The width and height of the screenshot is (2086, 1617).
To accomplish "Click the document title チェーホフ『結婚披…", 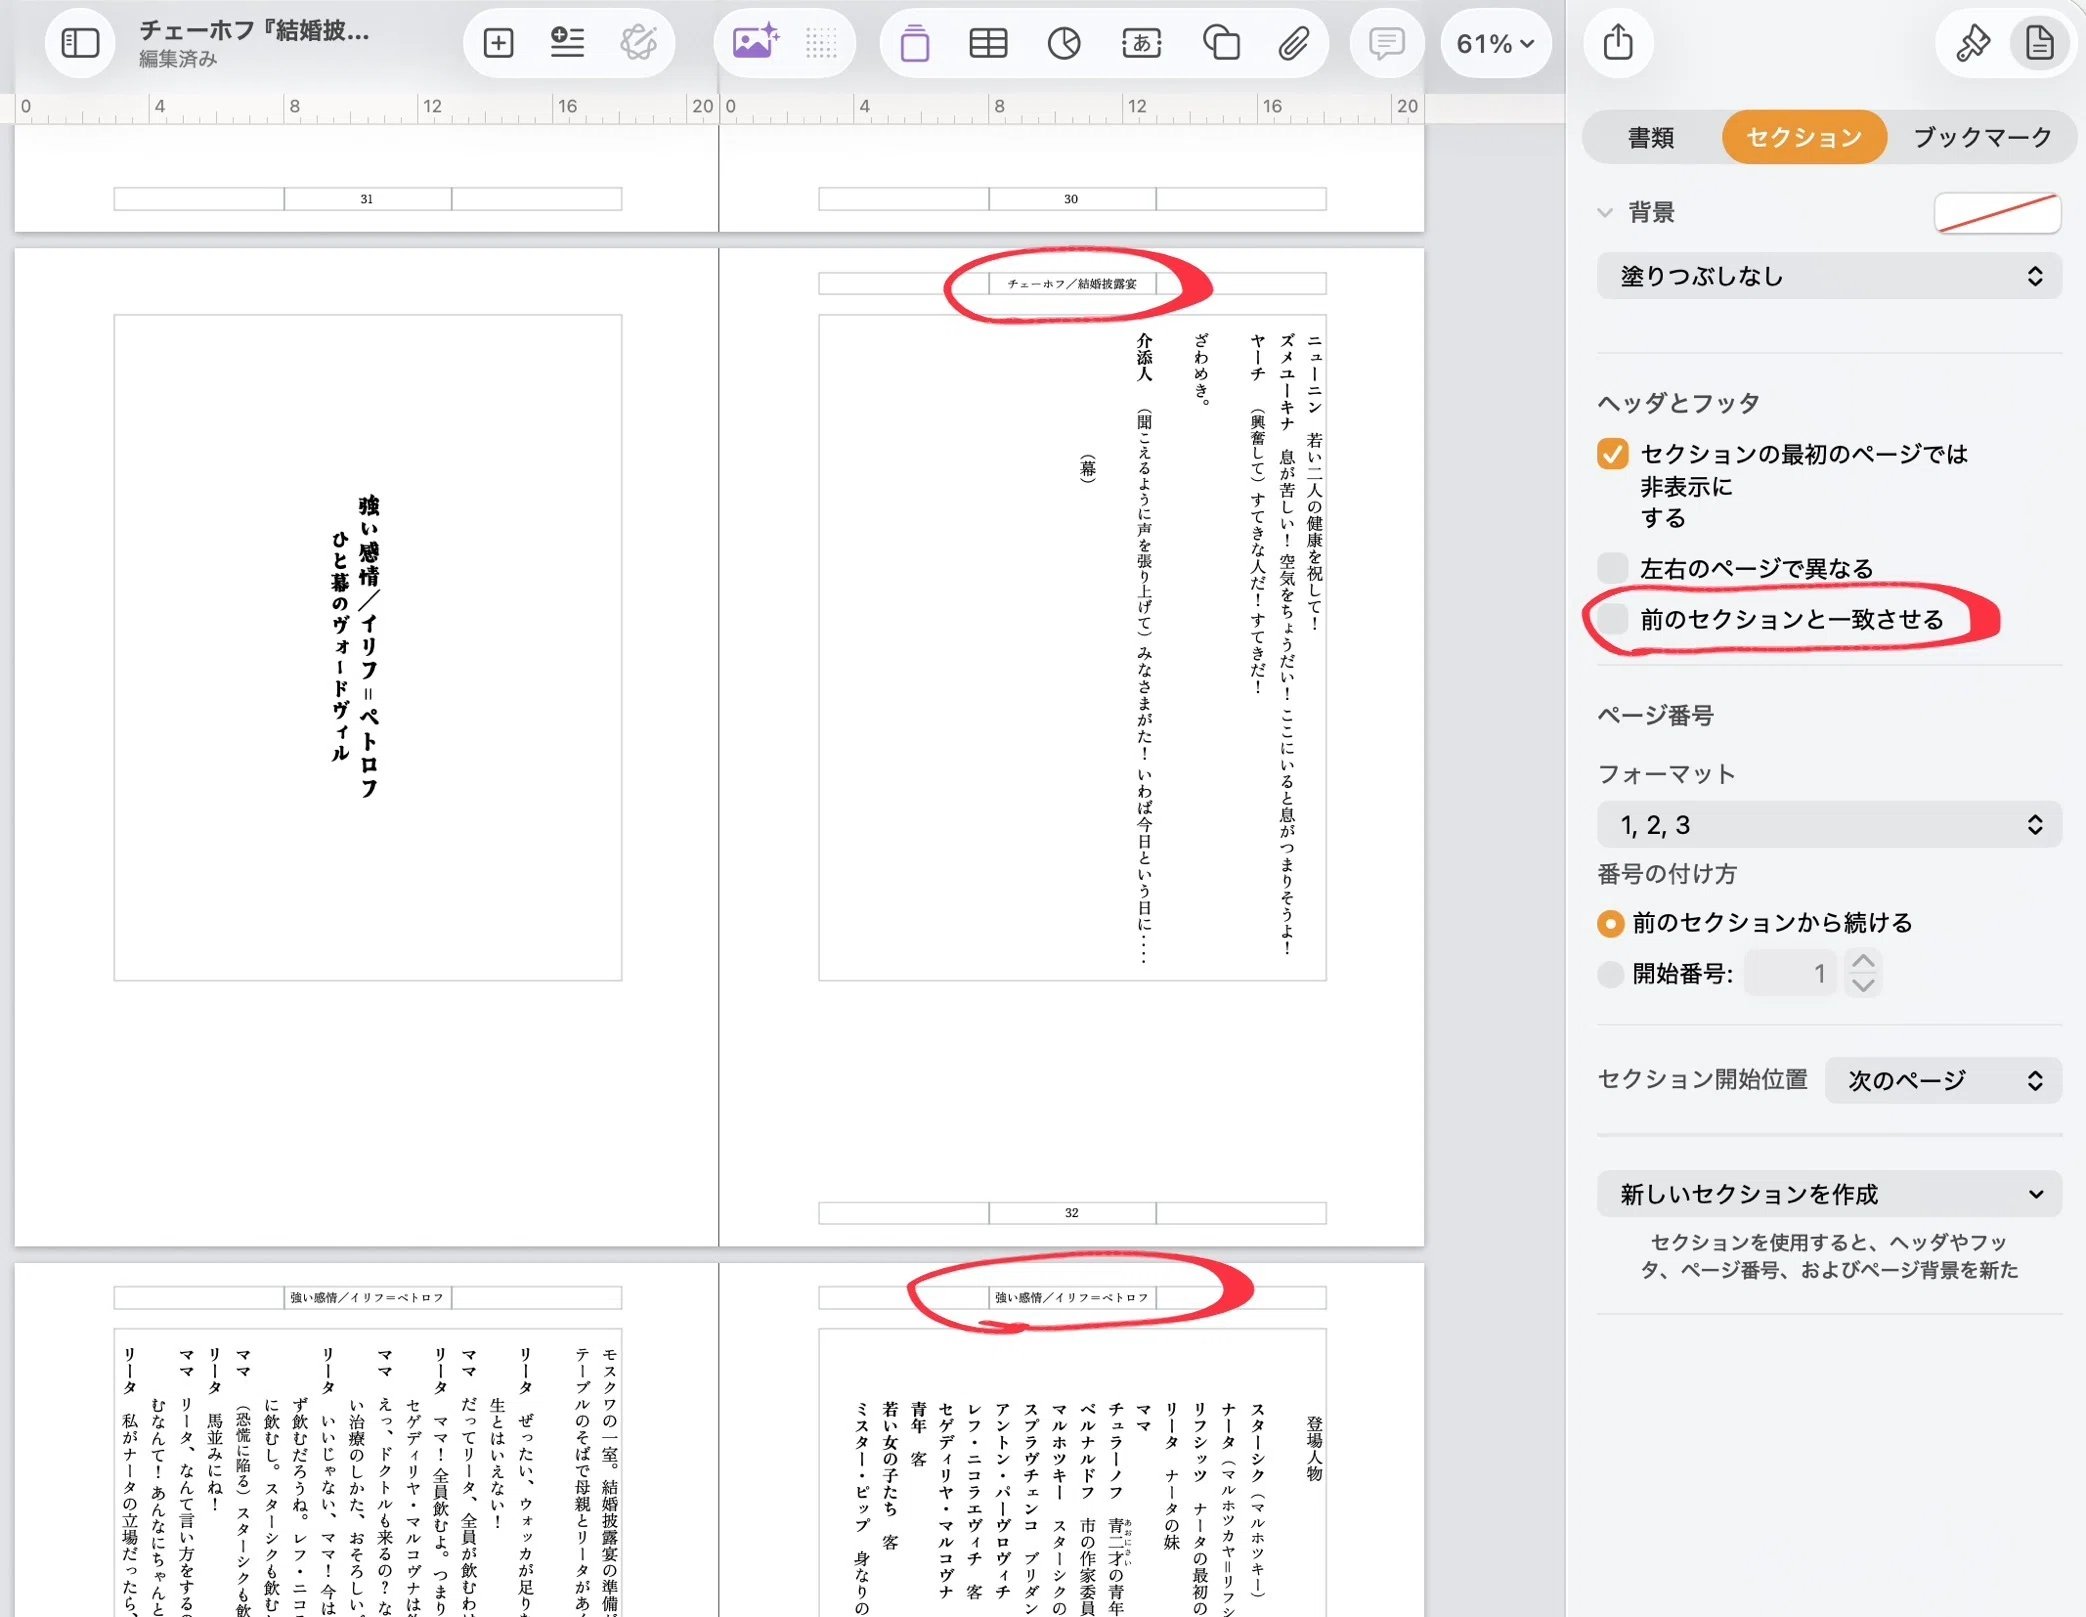I will [254, 30].
